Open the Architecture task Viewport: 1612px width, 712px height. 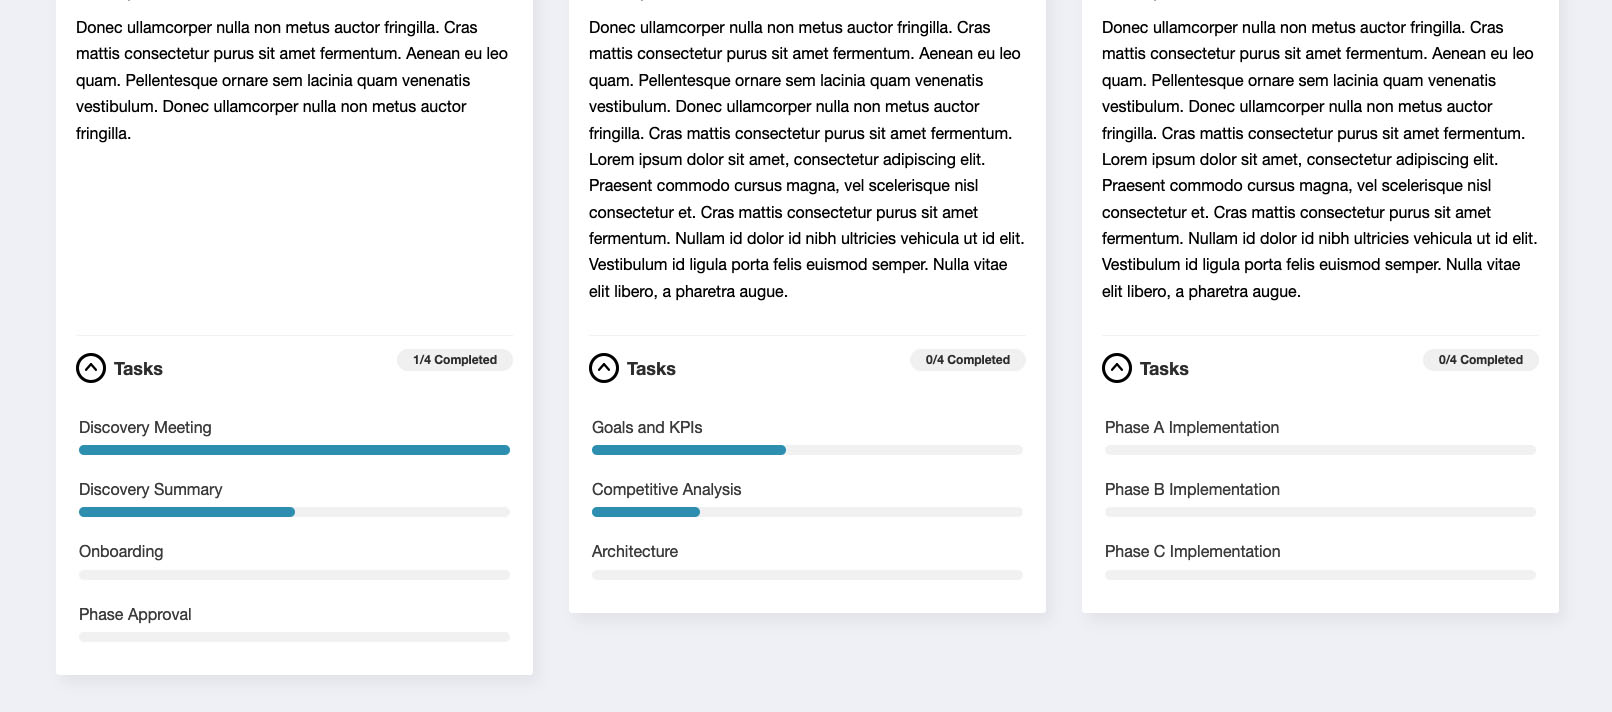click(x=635, y=551)
